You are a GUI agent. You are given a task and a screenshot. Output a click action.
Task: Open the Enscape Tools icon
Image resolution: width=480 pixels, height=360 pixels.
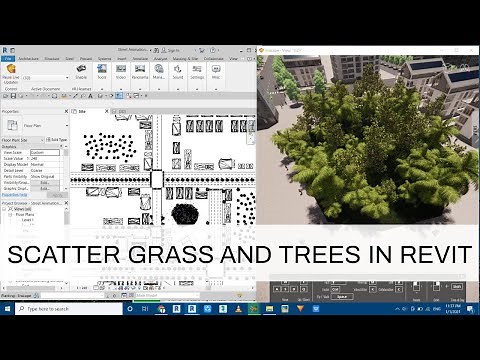102,69
